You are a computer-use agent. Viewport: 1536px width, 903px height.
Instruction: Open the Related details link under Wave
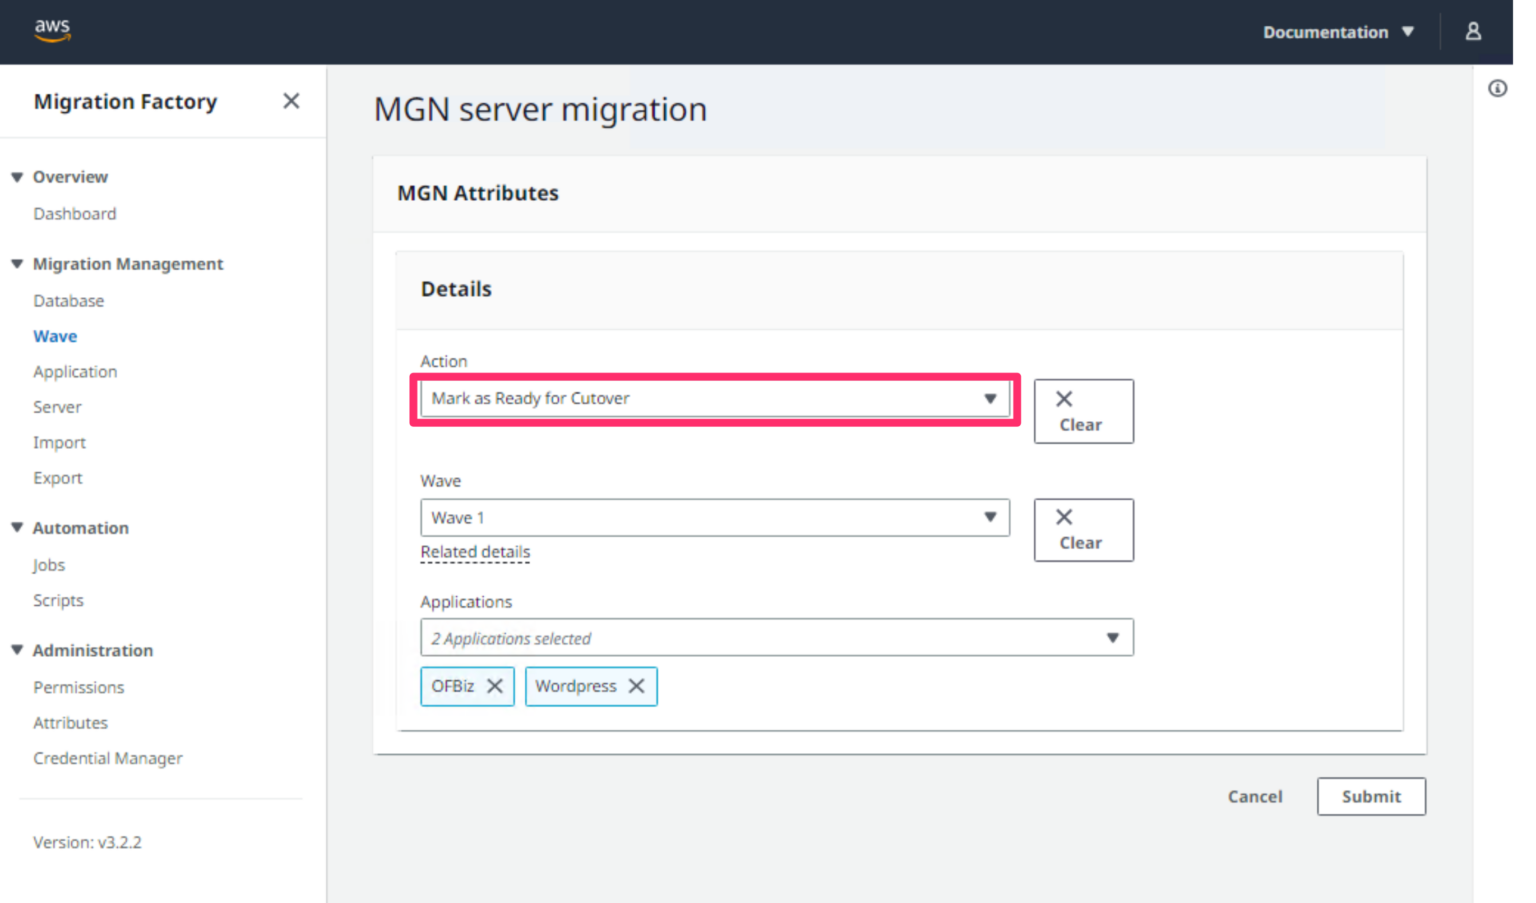click(x=475, y=552)
